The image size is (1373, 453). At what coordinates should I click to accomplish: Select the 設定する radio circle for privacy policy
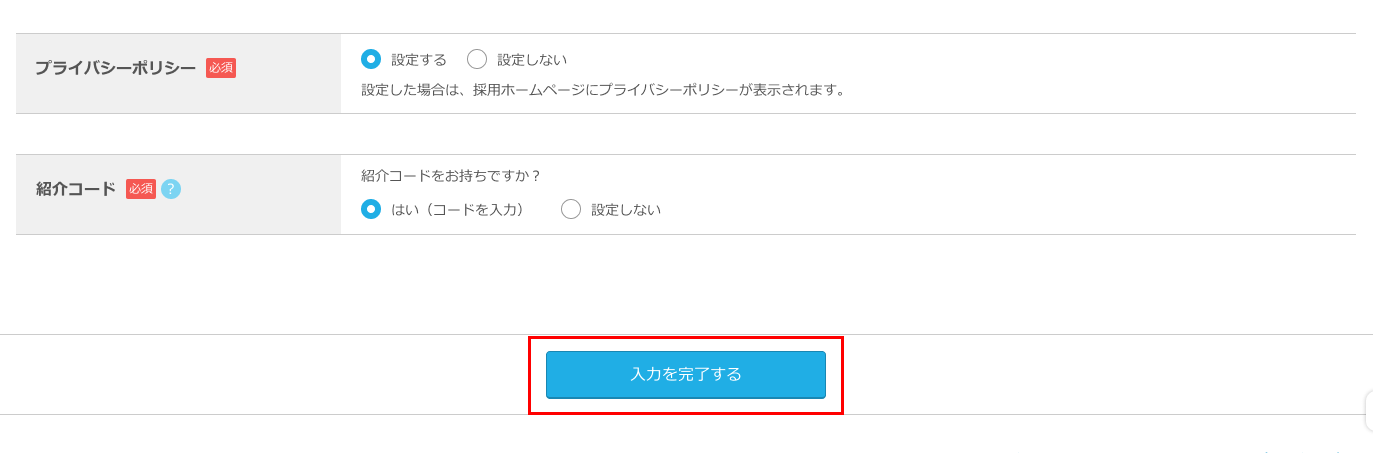pos(371,59)
